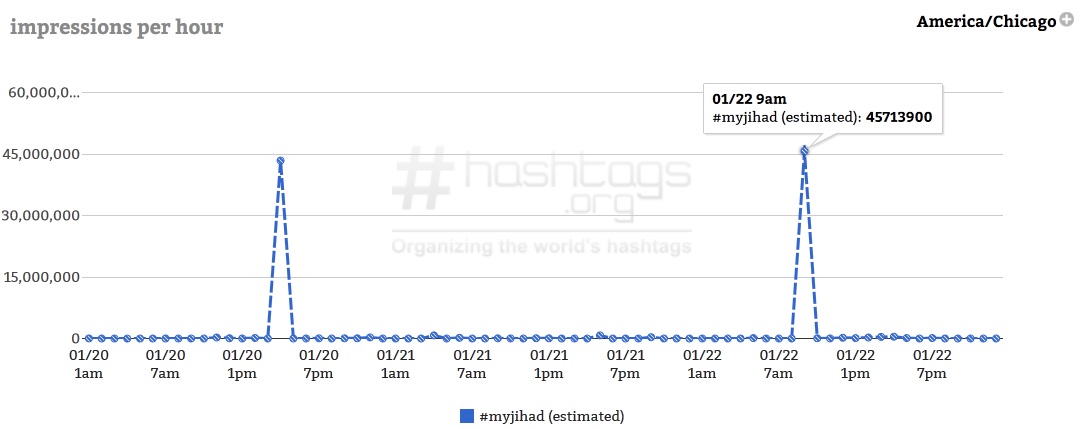Viewport: 1081px width, 429px height.
Task: Open the America/Chicago timezone selector
Action: [x=986, y=22]
